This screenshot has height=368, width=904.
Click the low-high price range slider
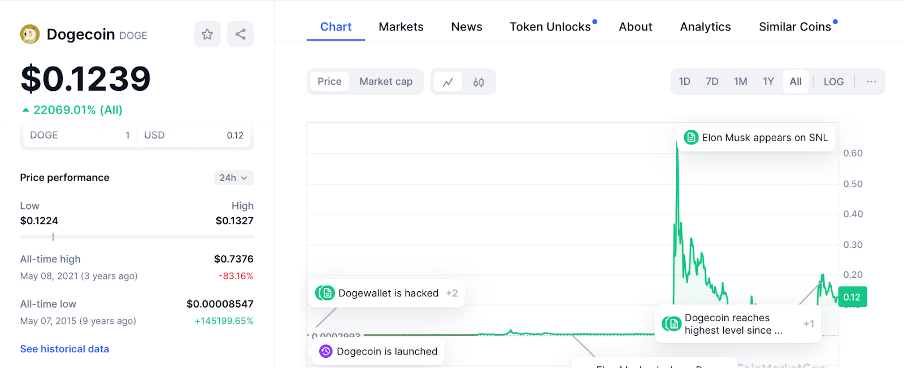click(x=137, y=236)
